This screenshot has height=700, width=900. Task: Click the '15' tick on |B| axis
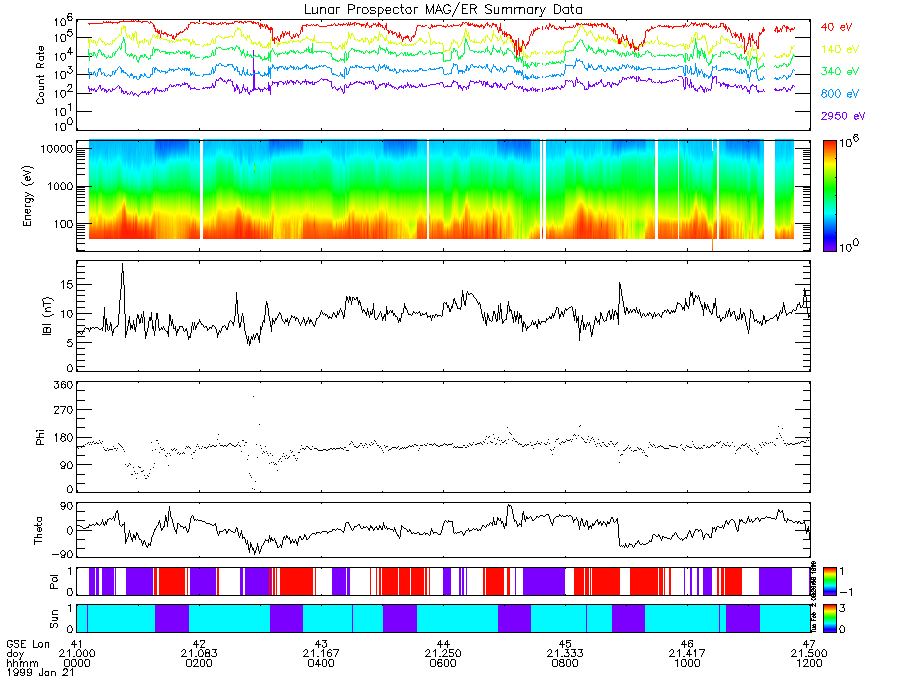pos(67,285)
